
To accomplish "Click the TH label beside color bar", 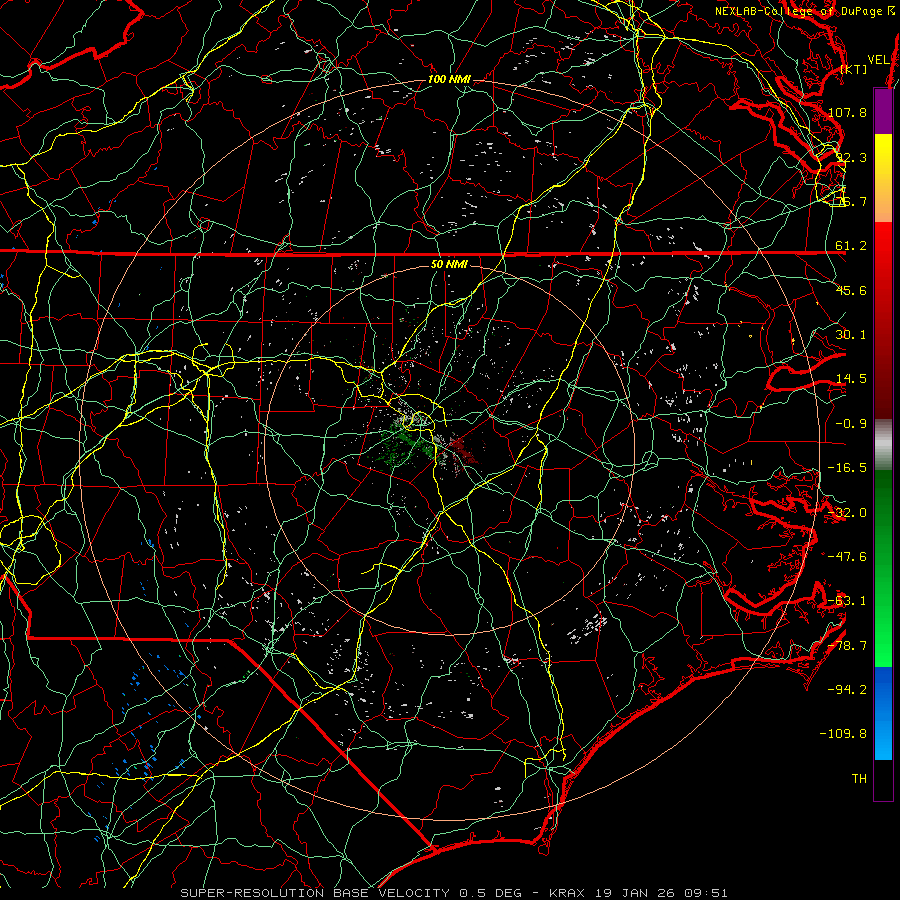I will pos(859,779).
